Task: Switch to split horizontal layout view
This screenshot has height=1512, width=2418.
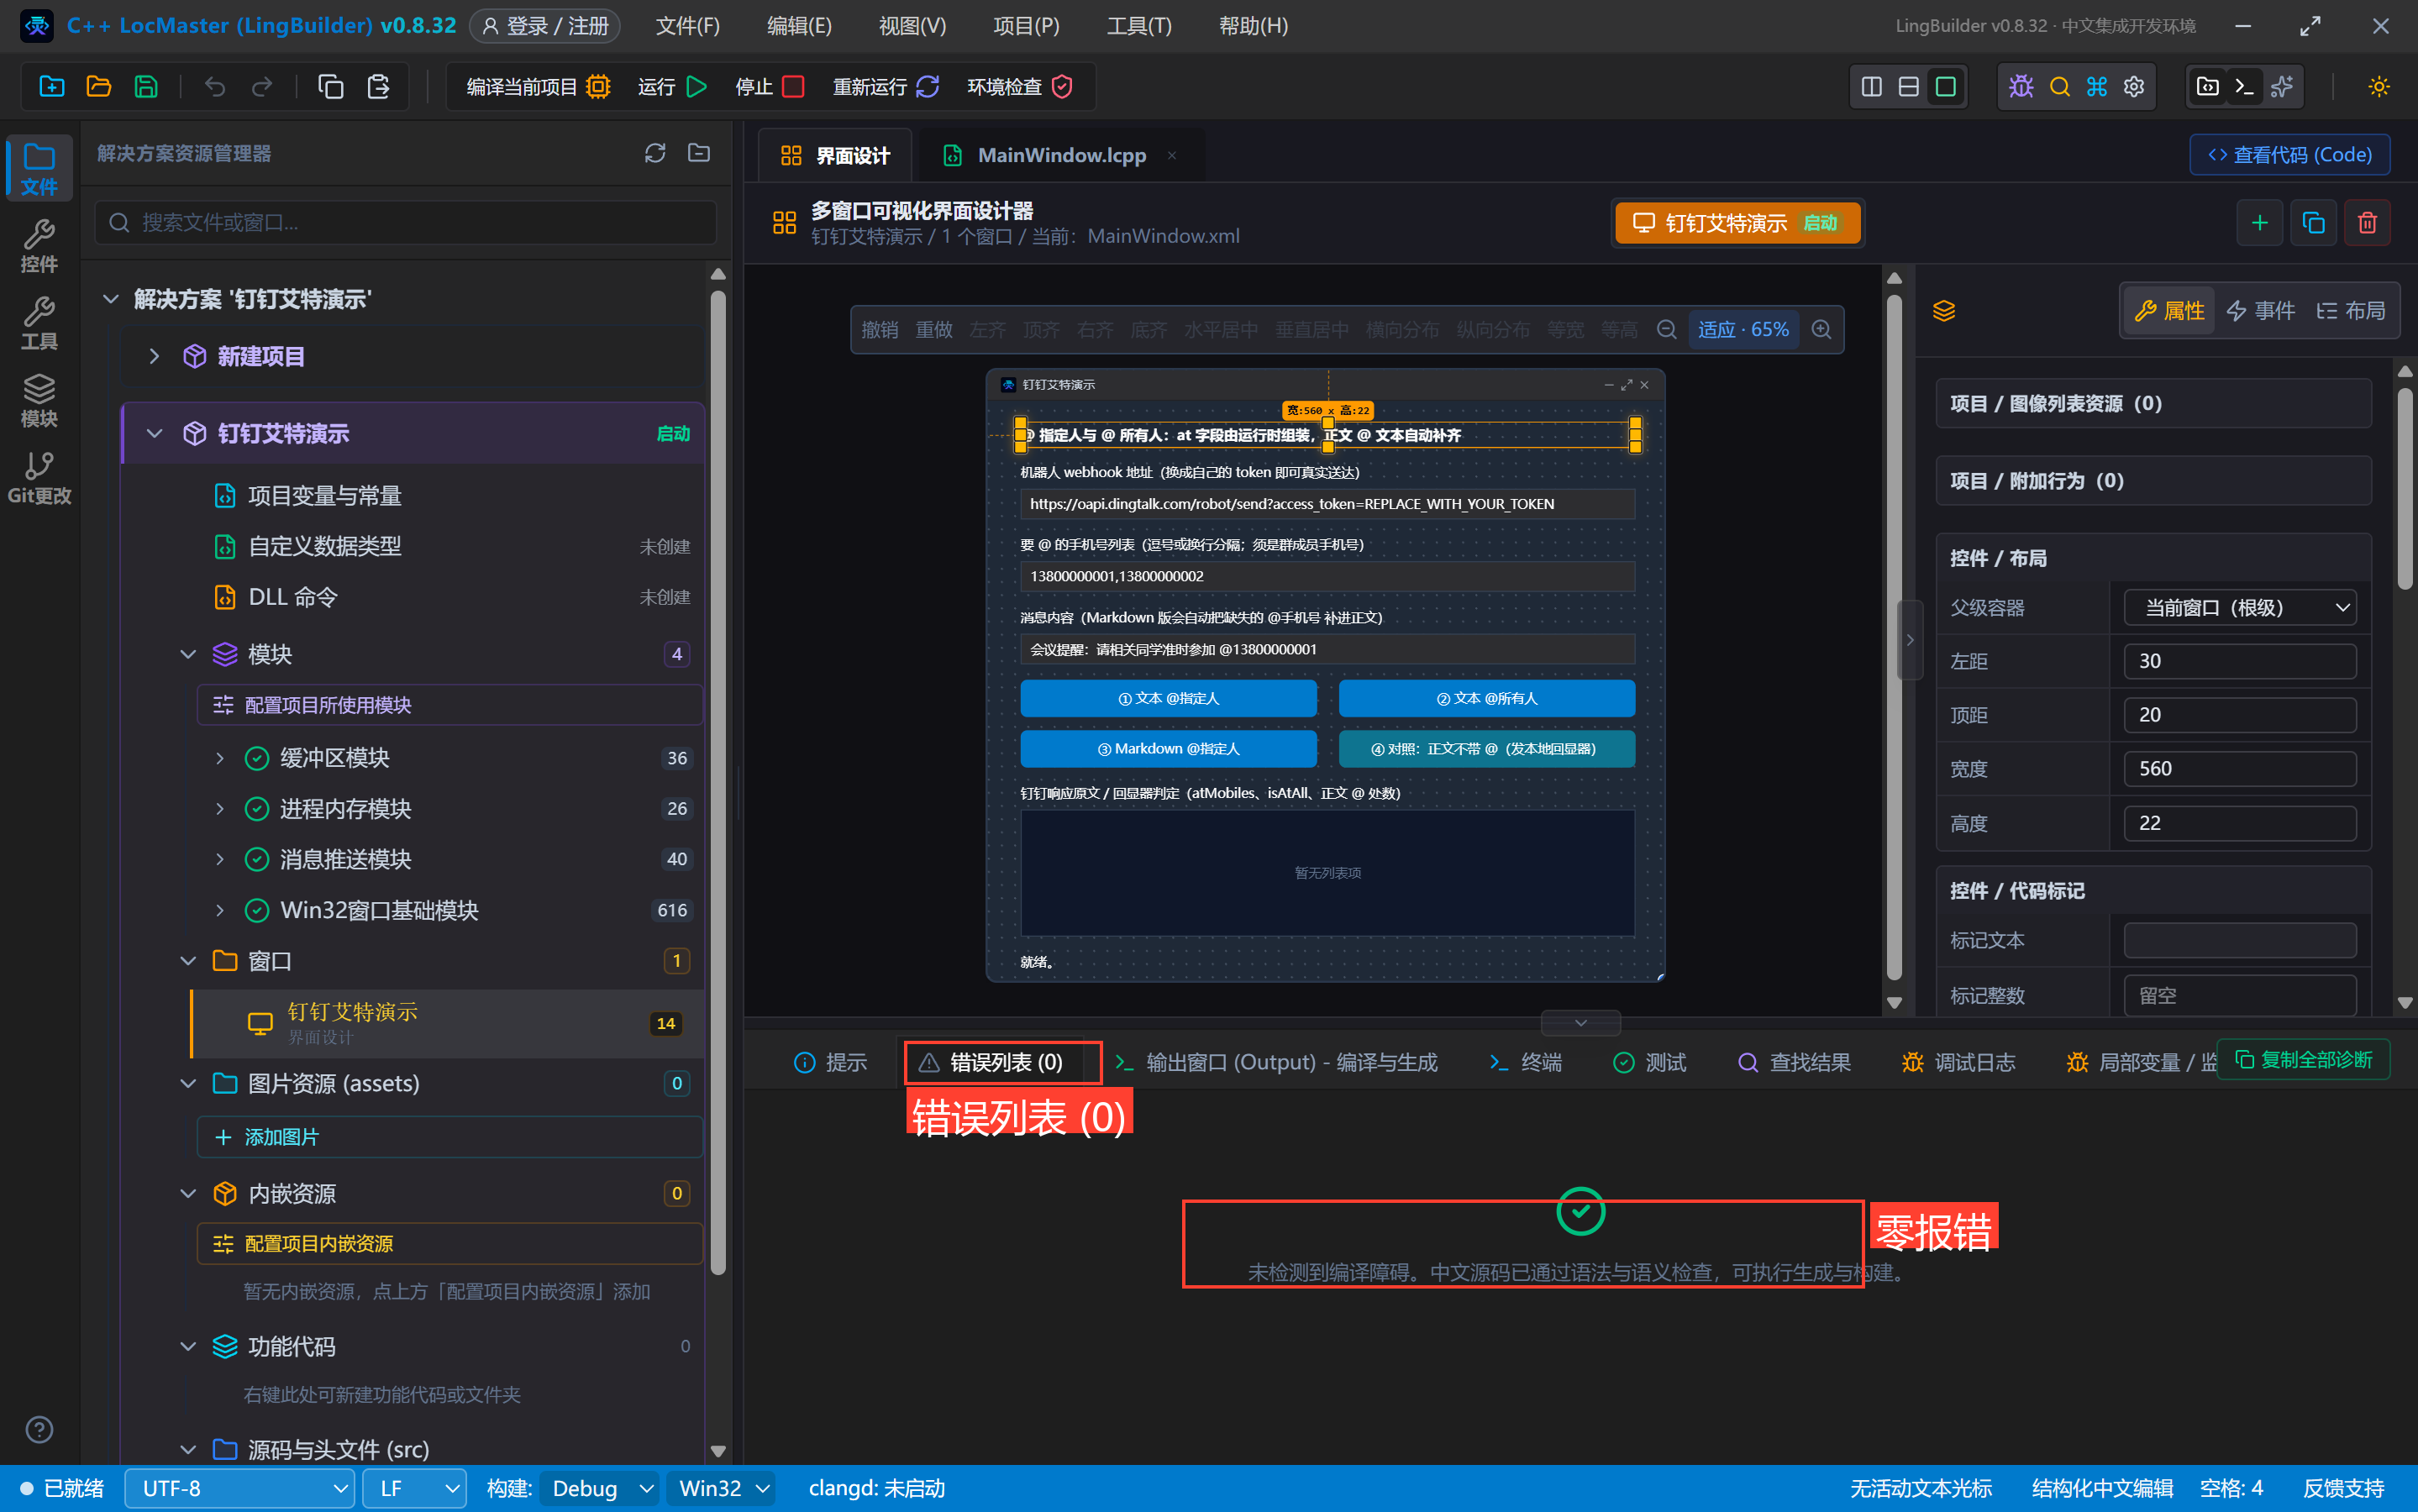Action: click(1908, 87)
